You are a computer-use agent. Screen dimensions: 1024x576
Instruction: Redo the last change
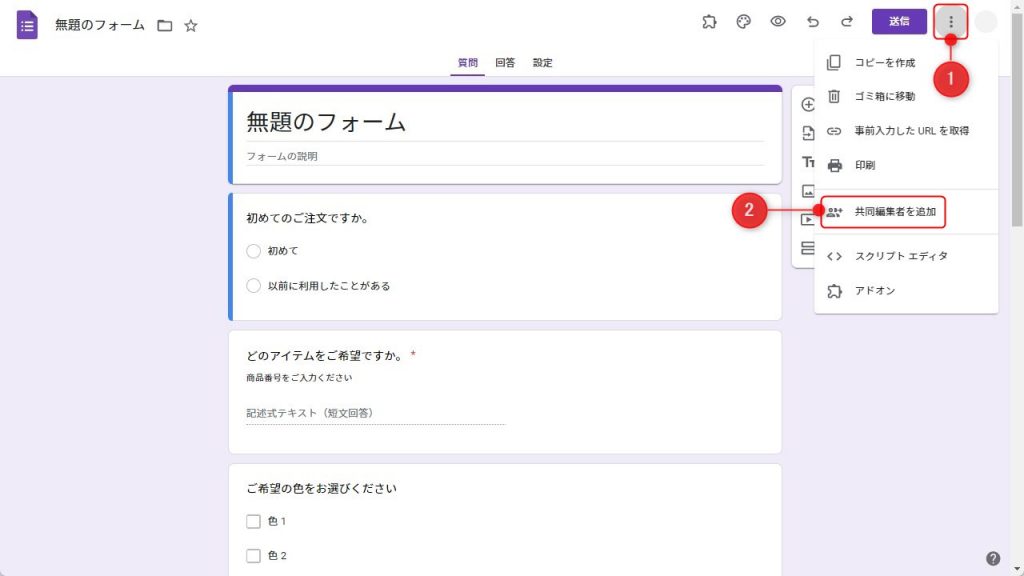click(x=847, y=22)
